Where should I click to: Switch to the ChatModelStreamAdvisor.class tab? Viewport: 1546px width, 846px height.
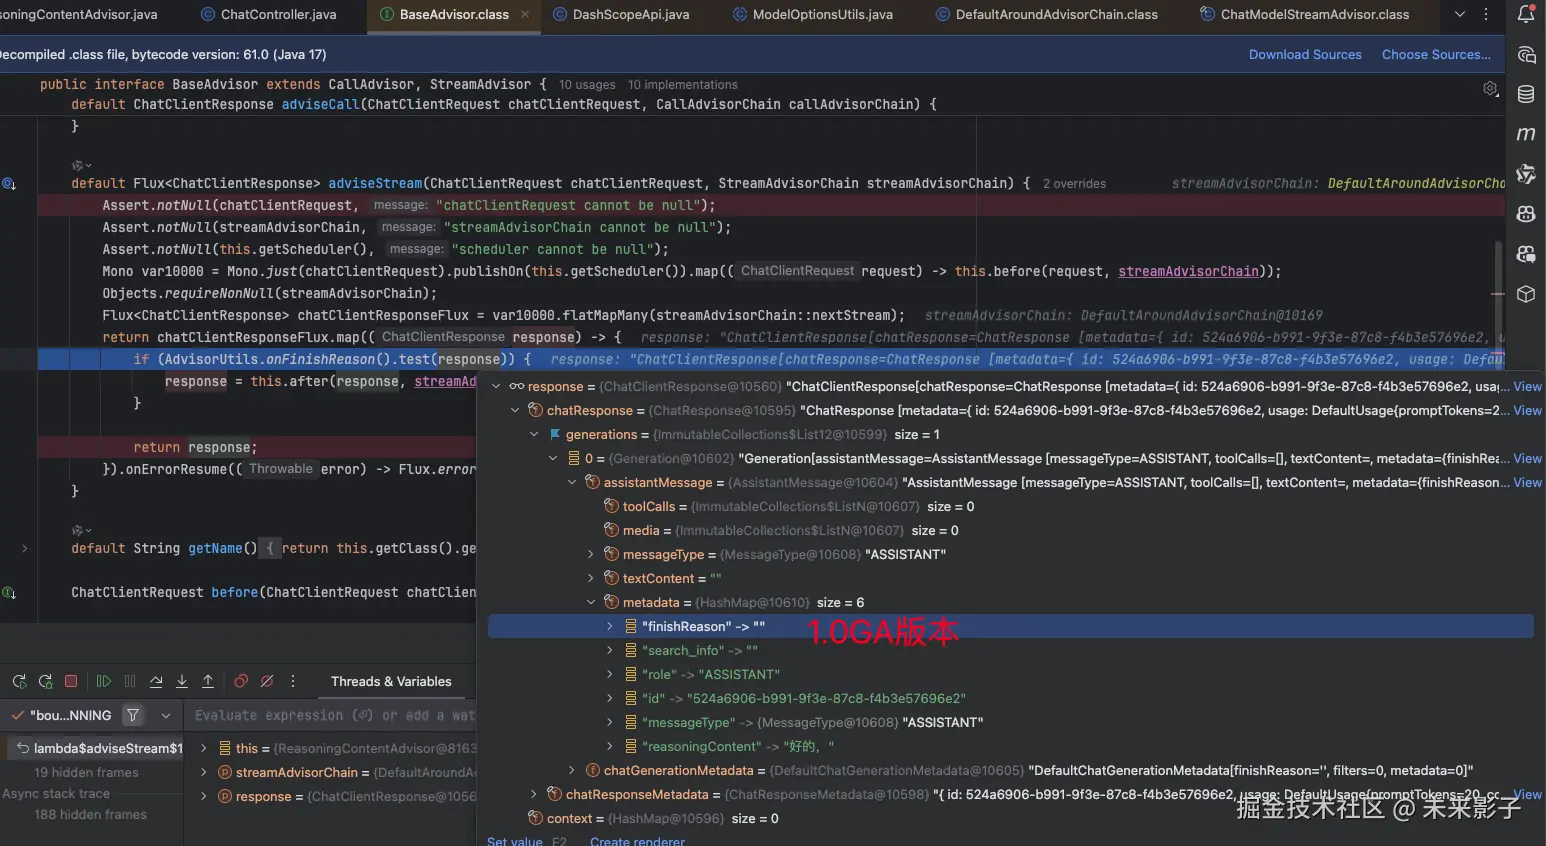click(x=1305, y=14)
